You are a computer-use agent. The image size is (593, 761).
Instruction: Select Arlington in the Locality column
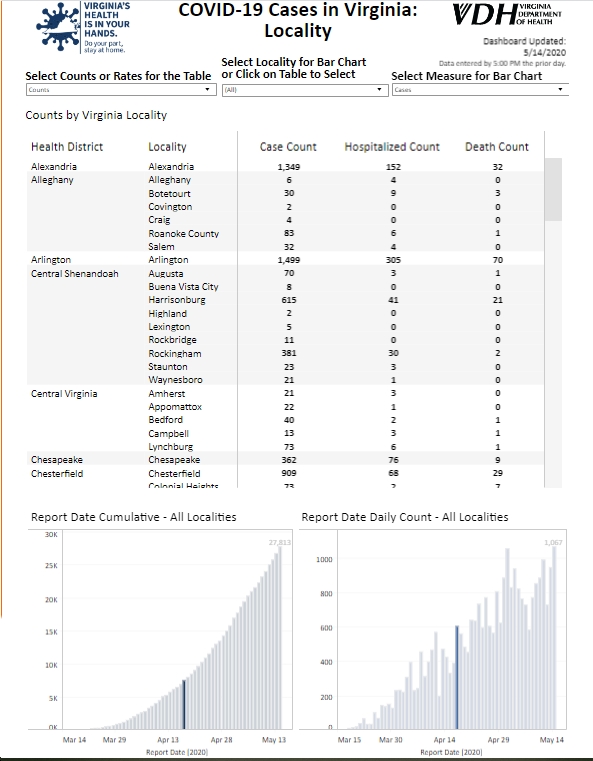pos(168,260)
